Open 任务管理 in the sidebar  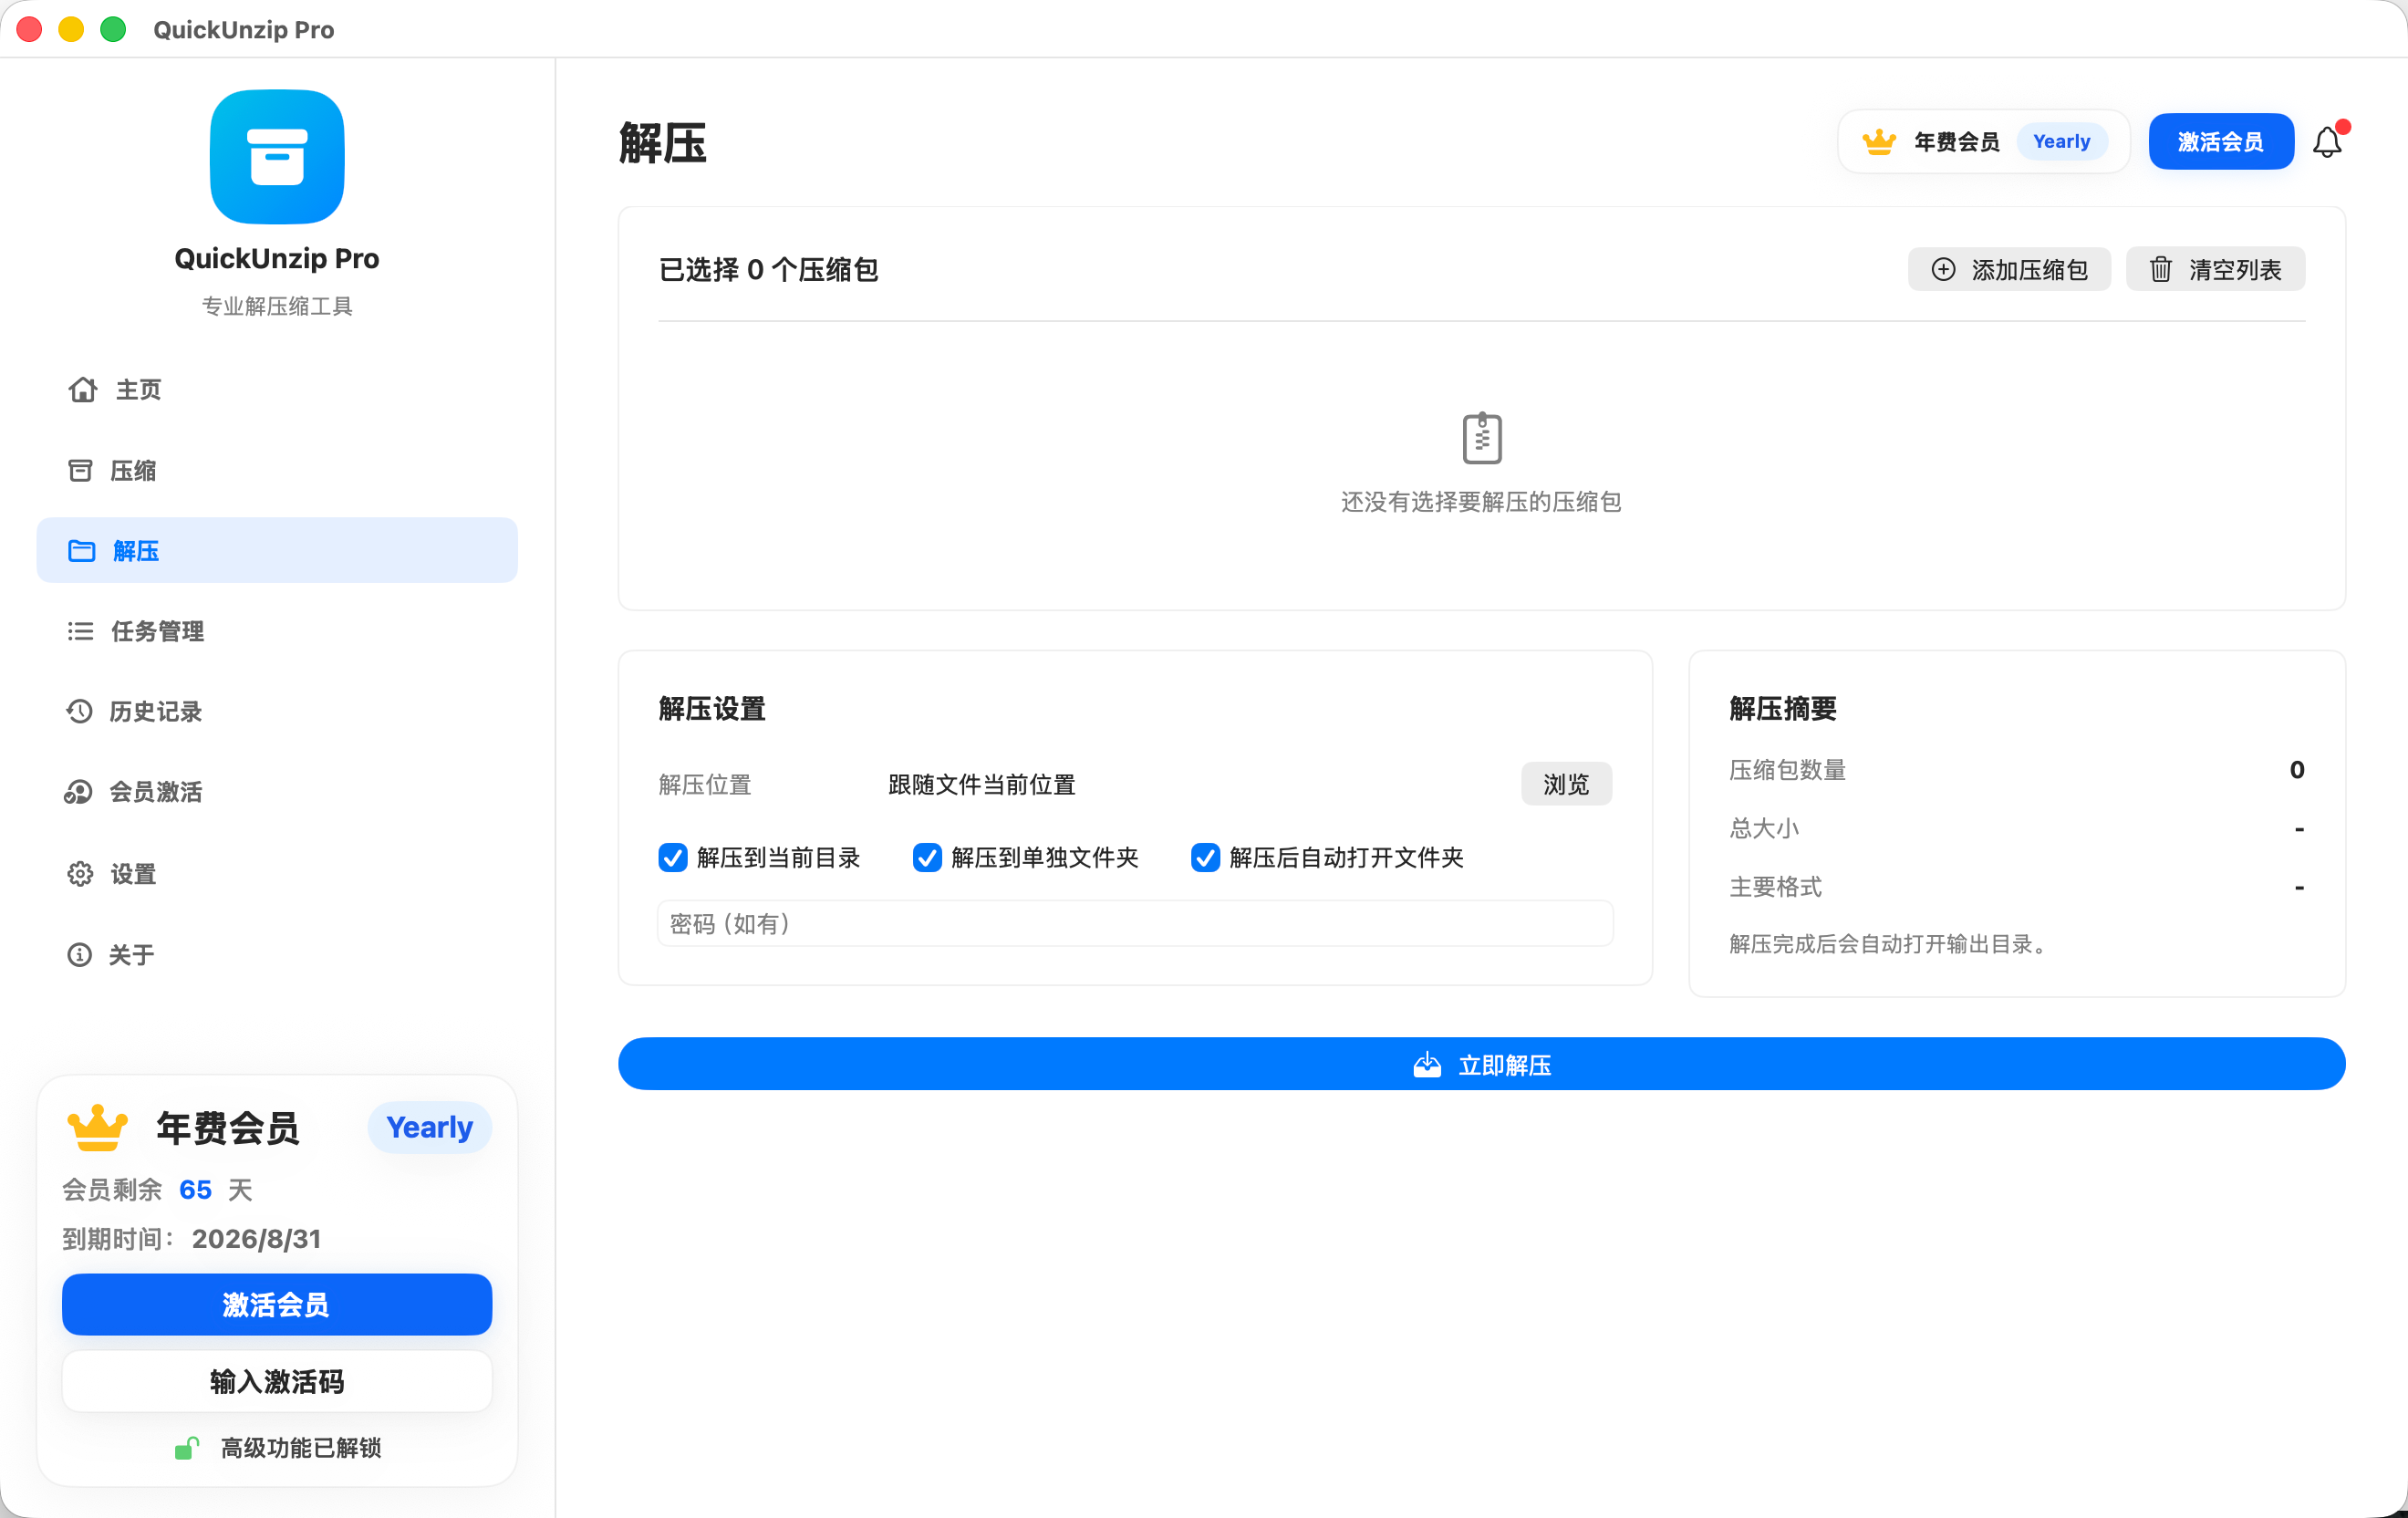tap(277, 631)
